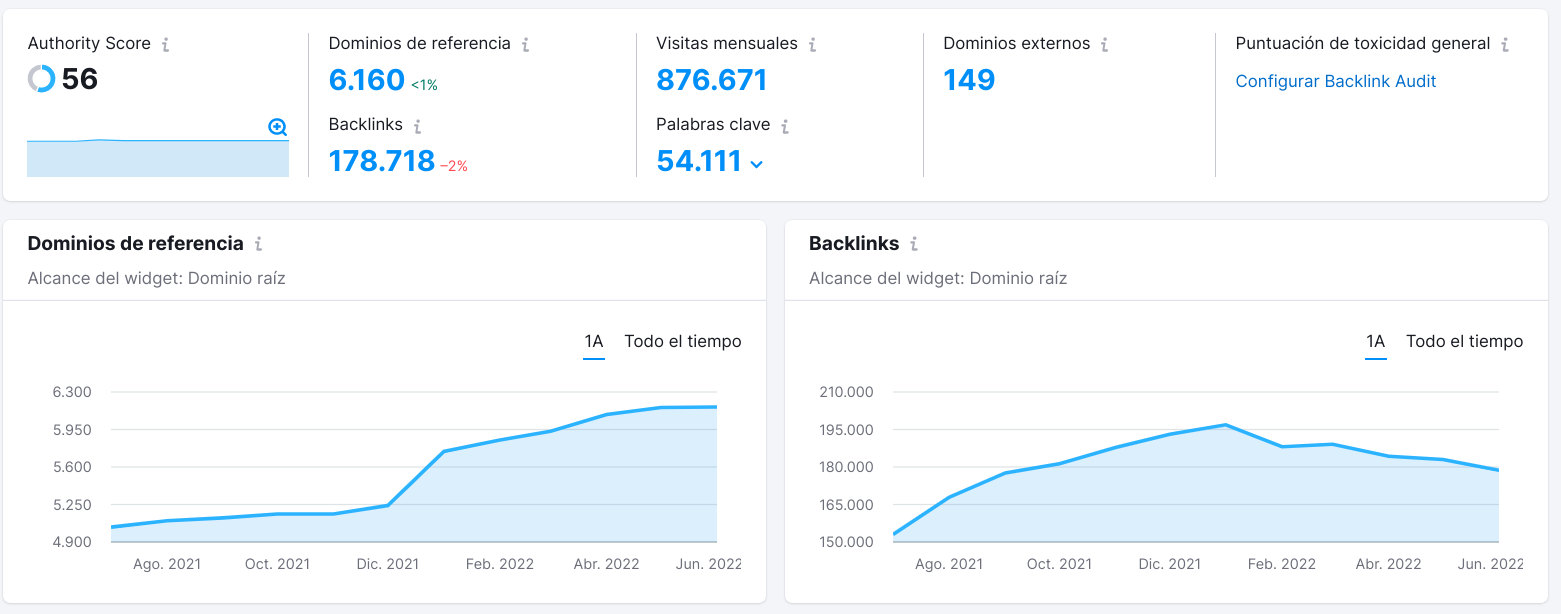
Task: Click info icon in Backlinks widget title
Action: [x=914, y=244]
